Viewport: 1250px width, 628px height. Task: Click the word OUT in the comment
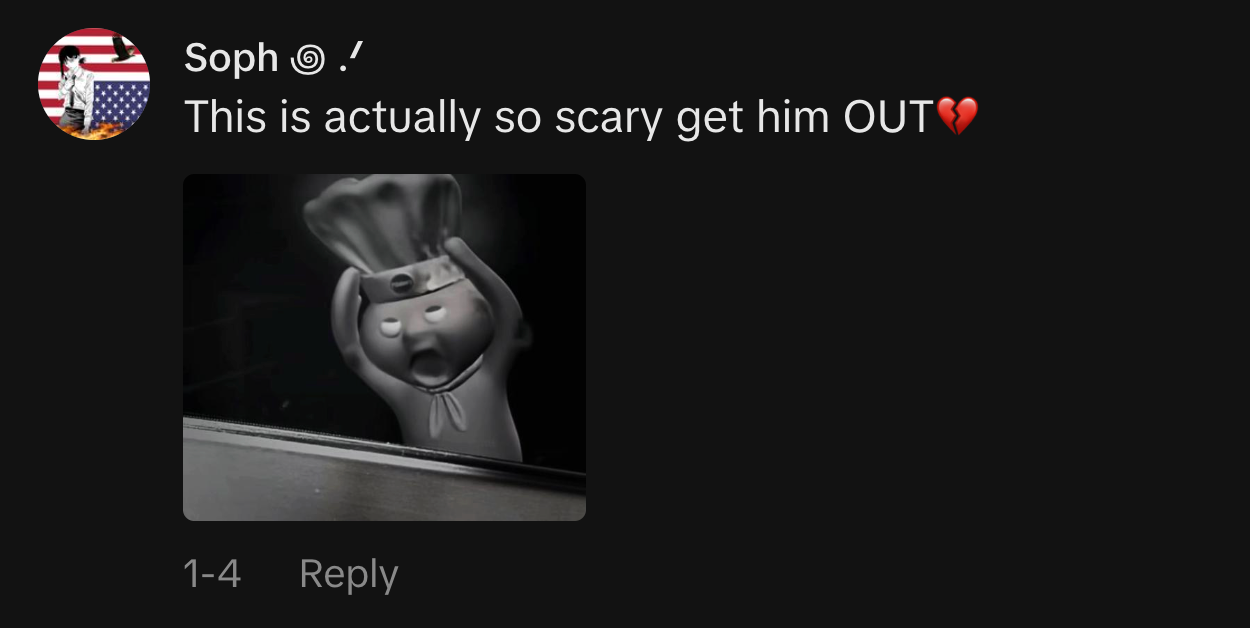(x=888, y=118)
